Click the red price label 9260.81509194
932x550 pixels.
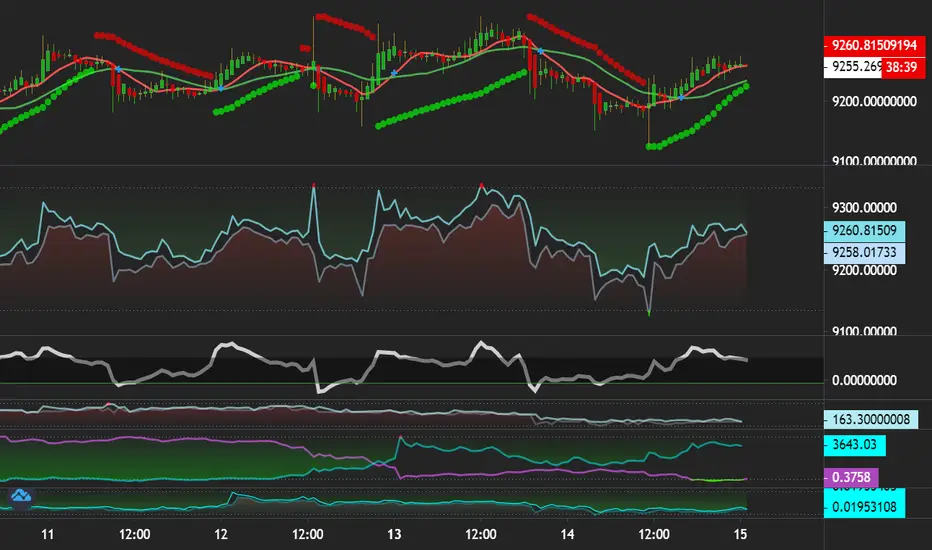click(x=874, y=46)
